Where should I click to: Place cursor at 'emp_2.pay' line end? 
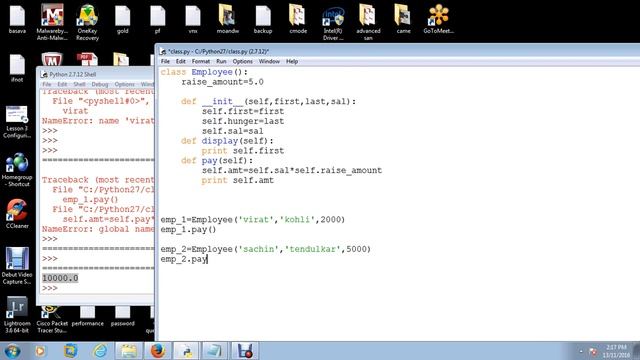pos(207,259)
